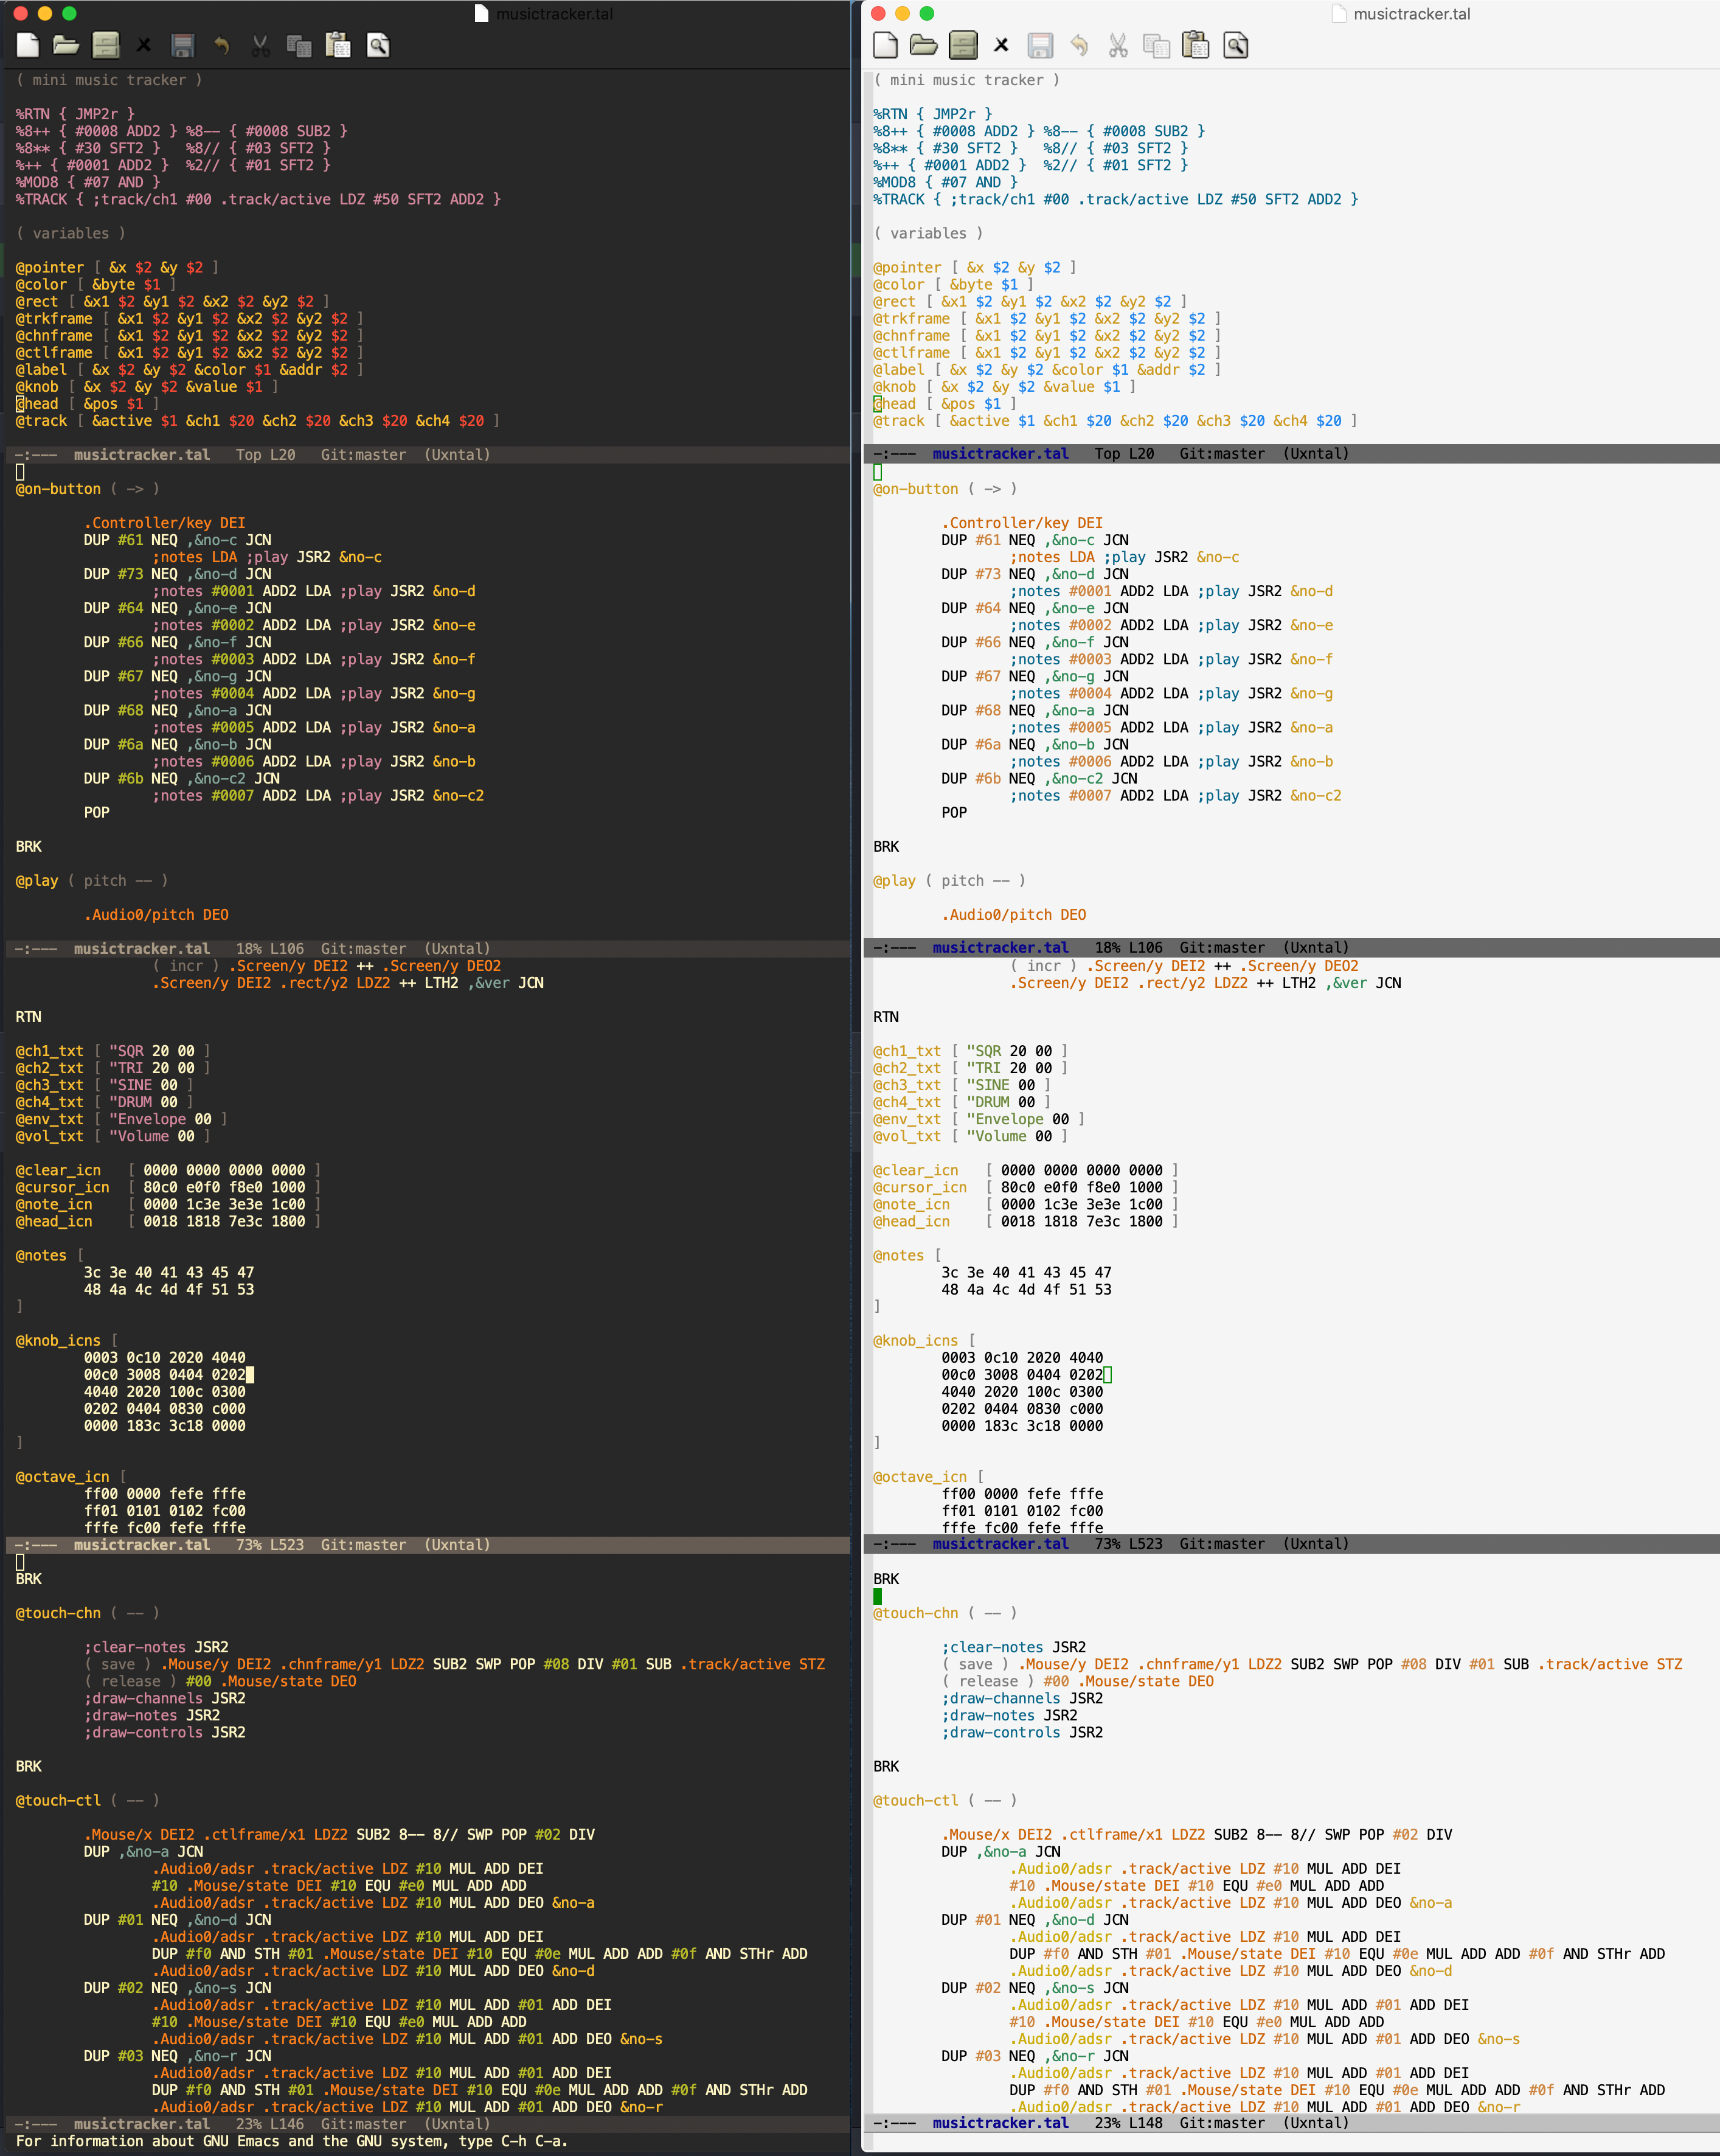This screenshot has width=1720, height=2156.
Task: Click Undo arrow icon in dark window
Action: tap(221, 45)
